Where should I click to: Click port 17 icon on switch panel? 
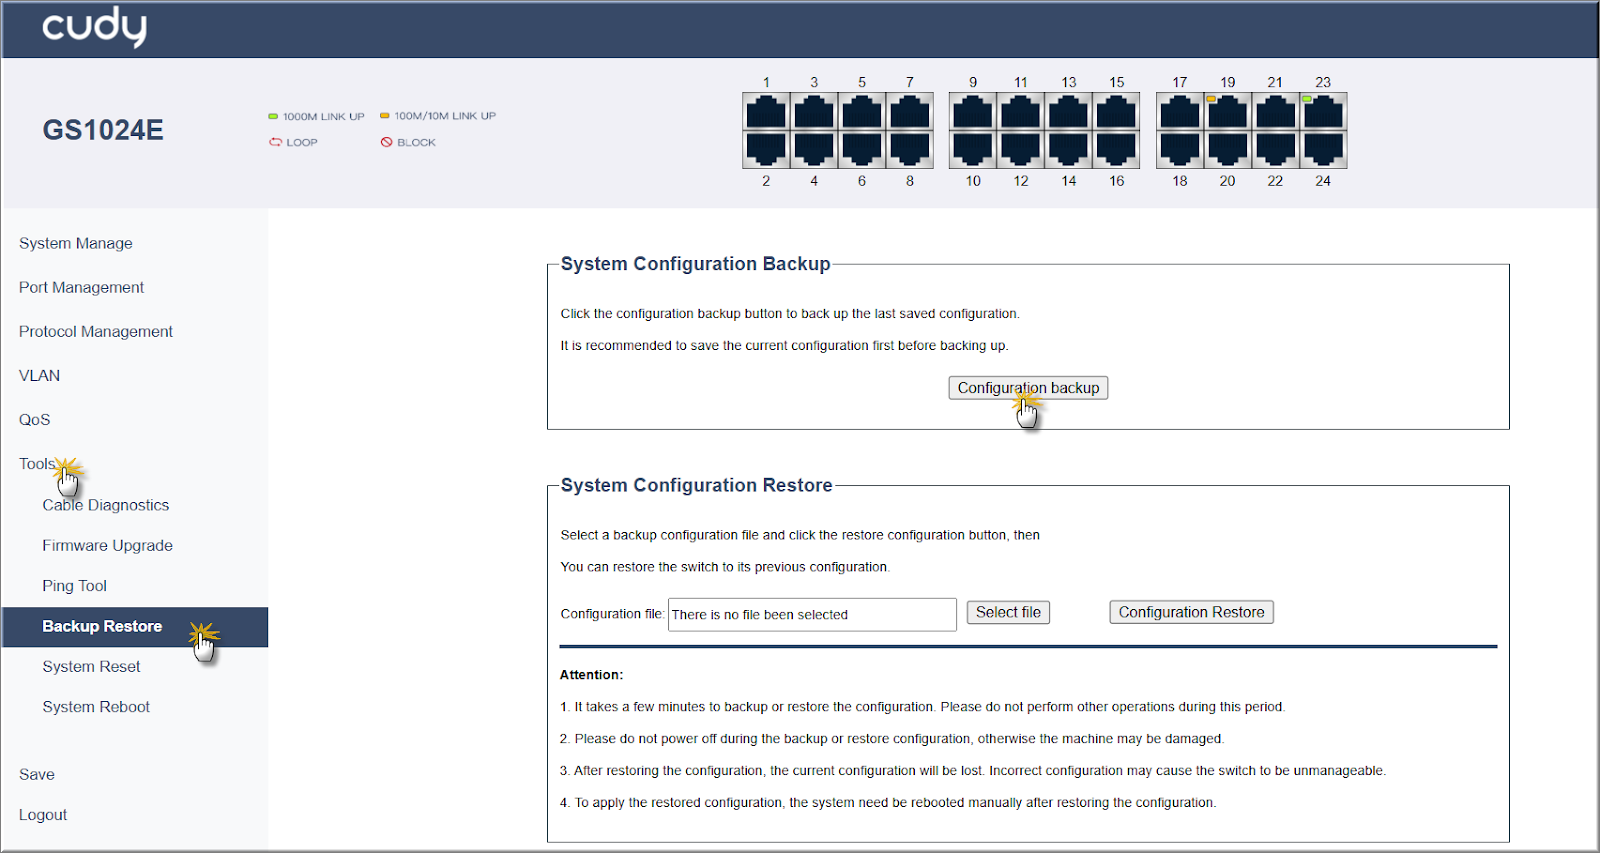click(1180, 112)
